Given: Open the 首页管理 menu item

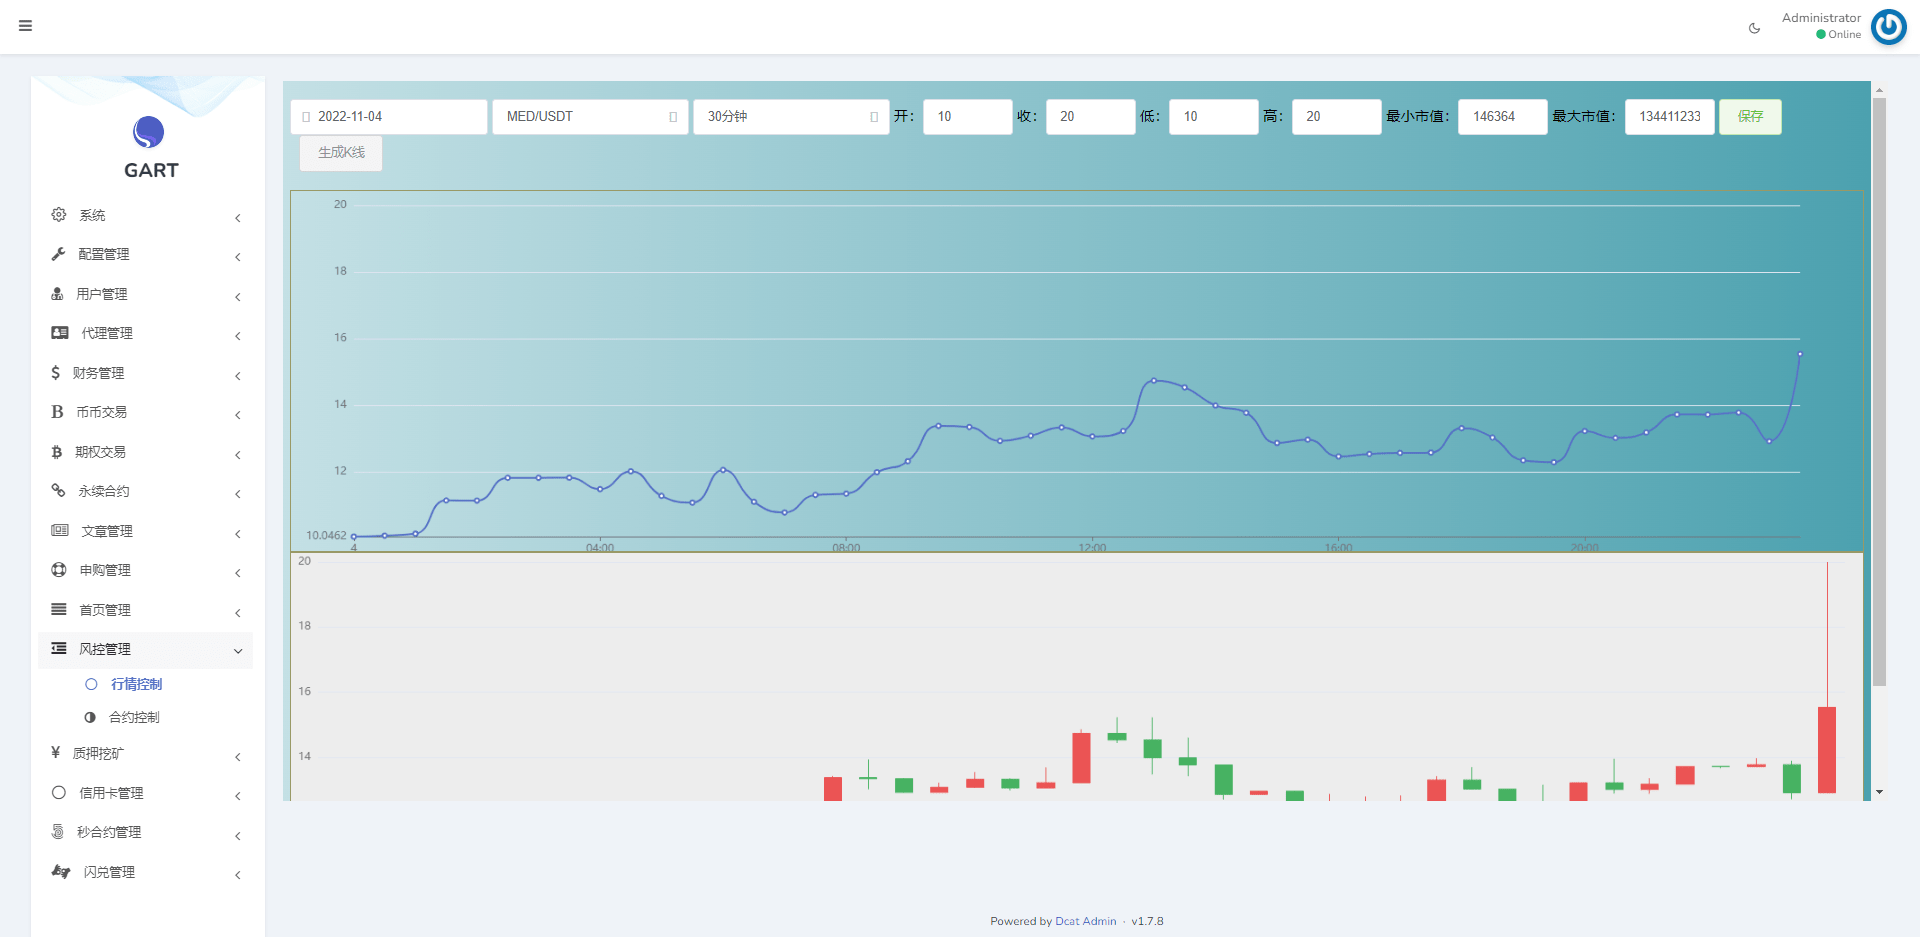Looking at the screenshot, I should (105, 610).
